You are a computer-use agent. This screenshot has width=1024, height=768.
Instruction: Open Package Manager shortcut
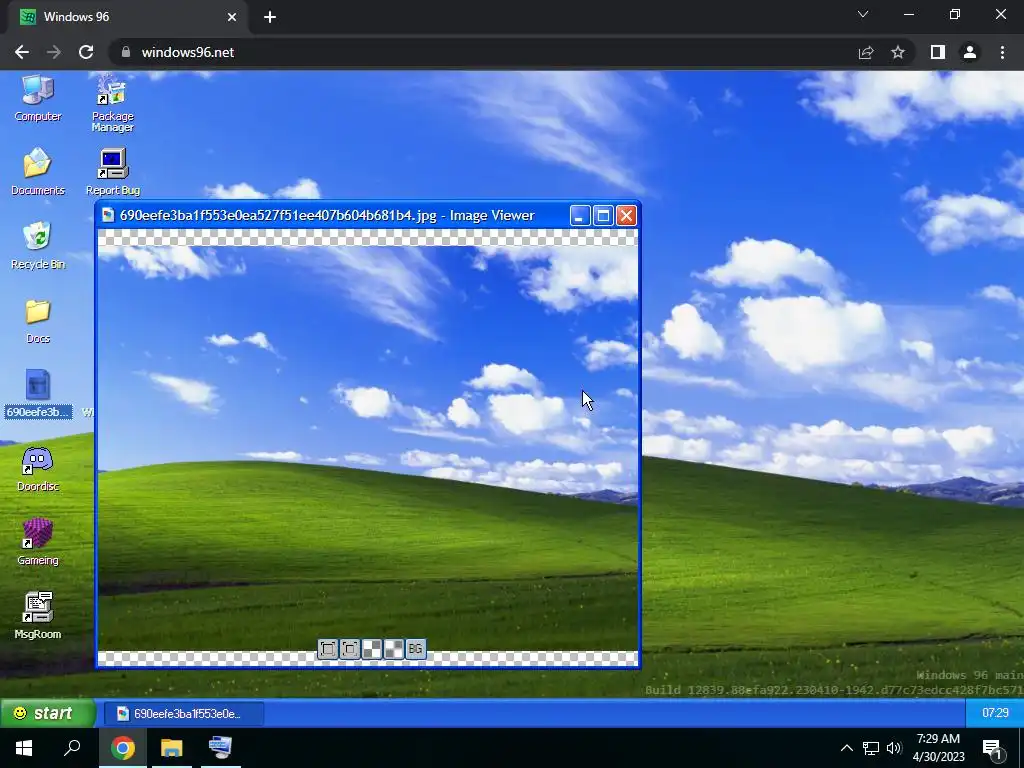pos(112,103)
